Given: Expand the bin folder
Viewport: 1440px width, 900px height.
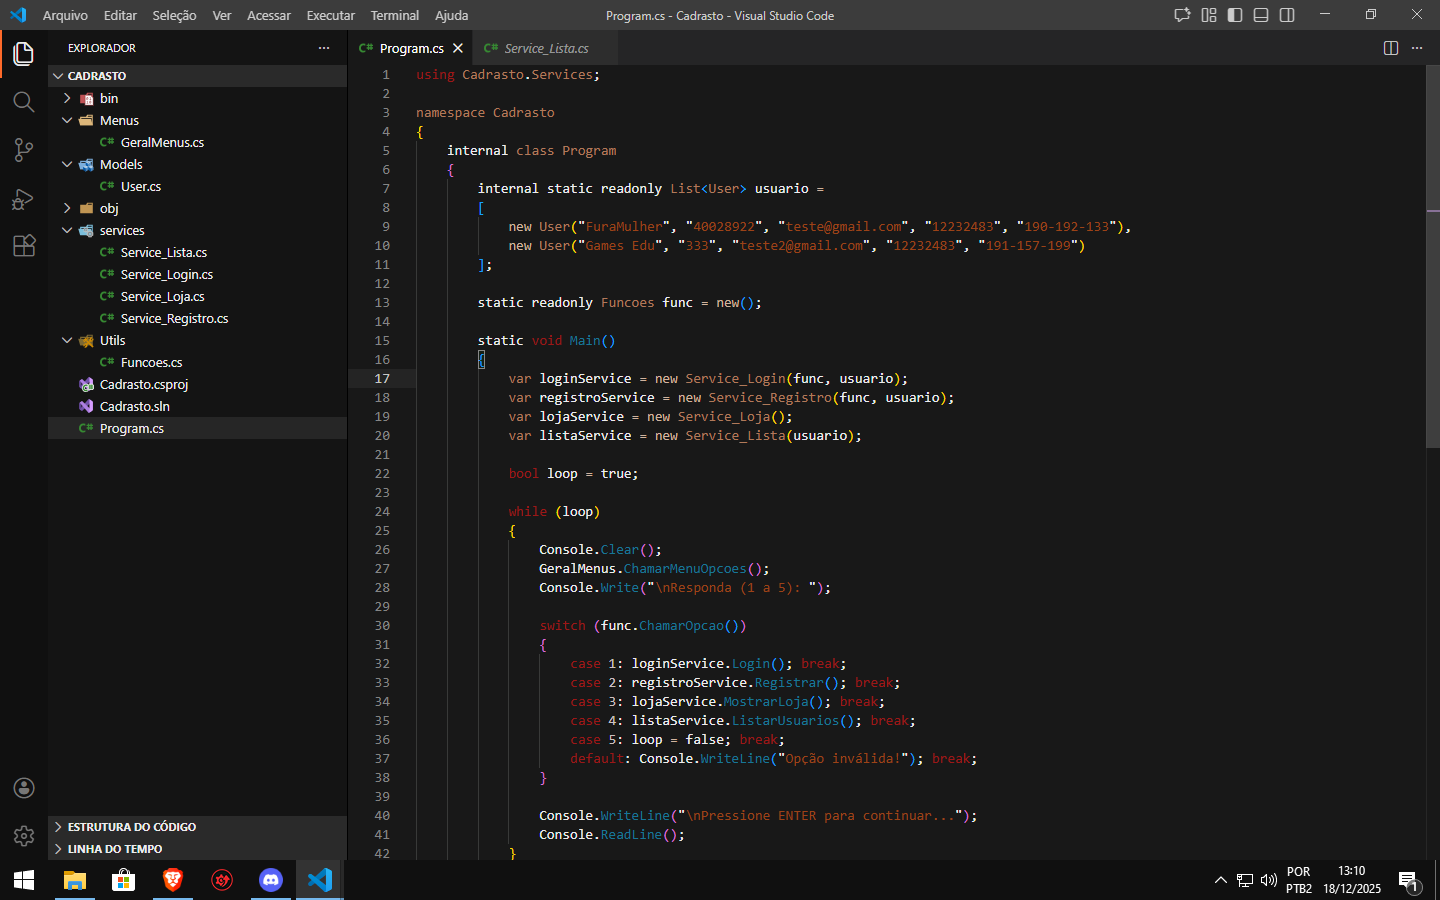Looking at the screenshot, I should pyautogui.click(x=67, y=98).
